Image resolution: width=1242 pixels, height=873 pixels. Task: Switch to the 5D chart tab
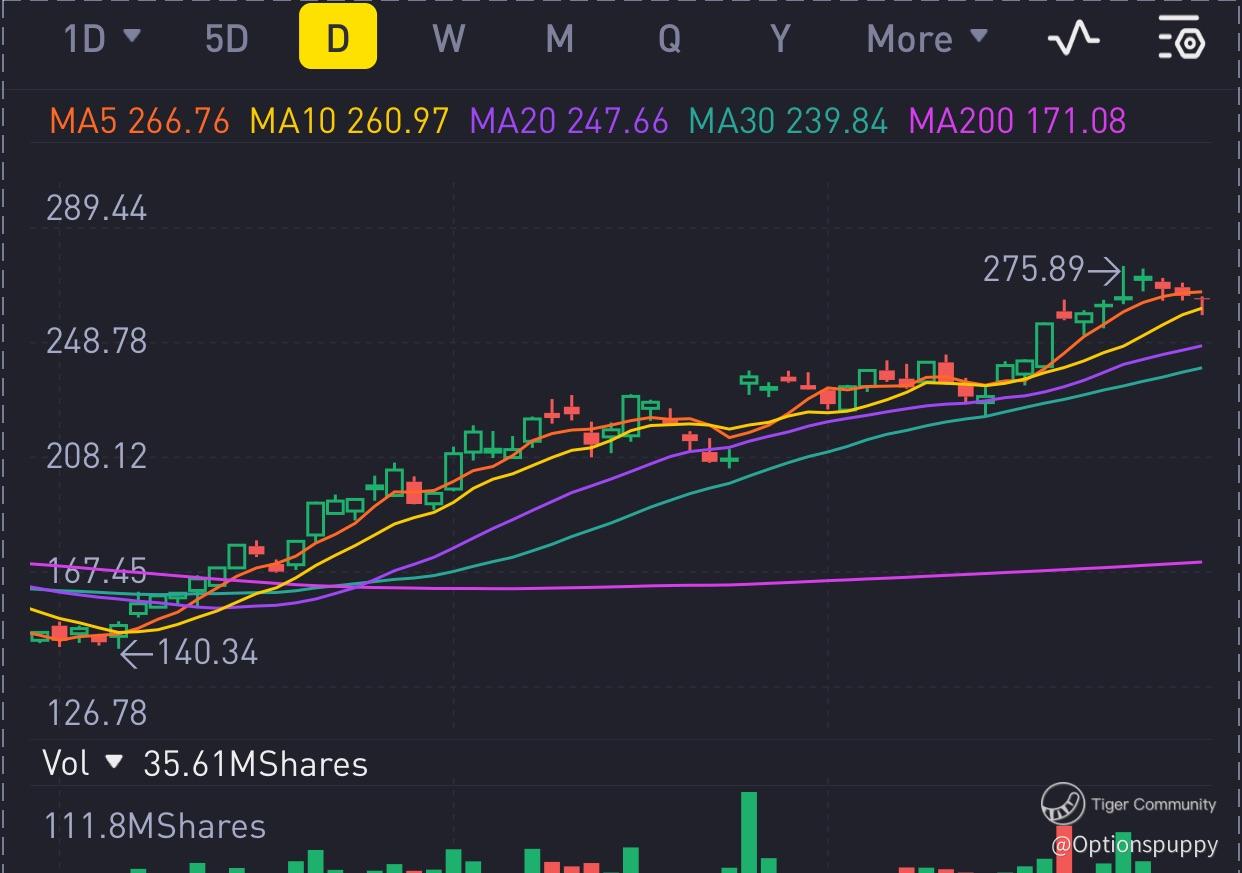point(226,39)
